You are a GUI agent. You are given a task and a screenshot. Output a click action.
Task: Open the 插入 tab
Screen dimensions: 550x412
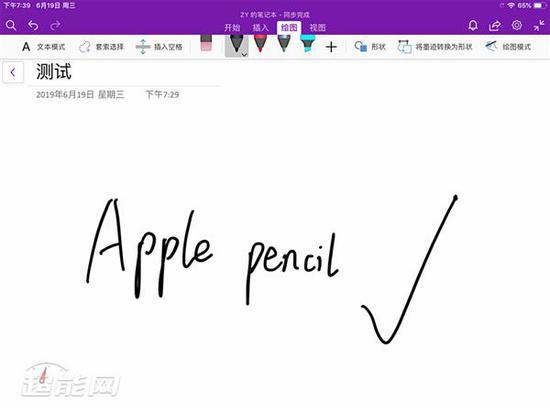coord(260,28)
